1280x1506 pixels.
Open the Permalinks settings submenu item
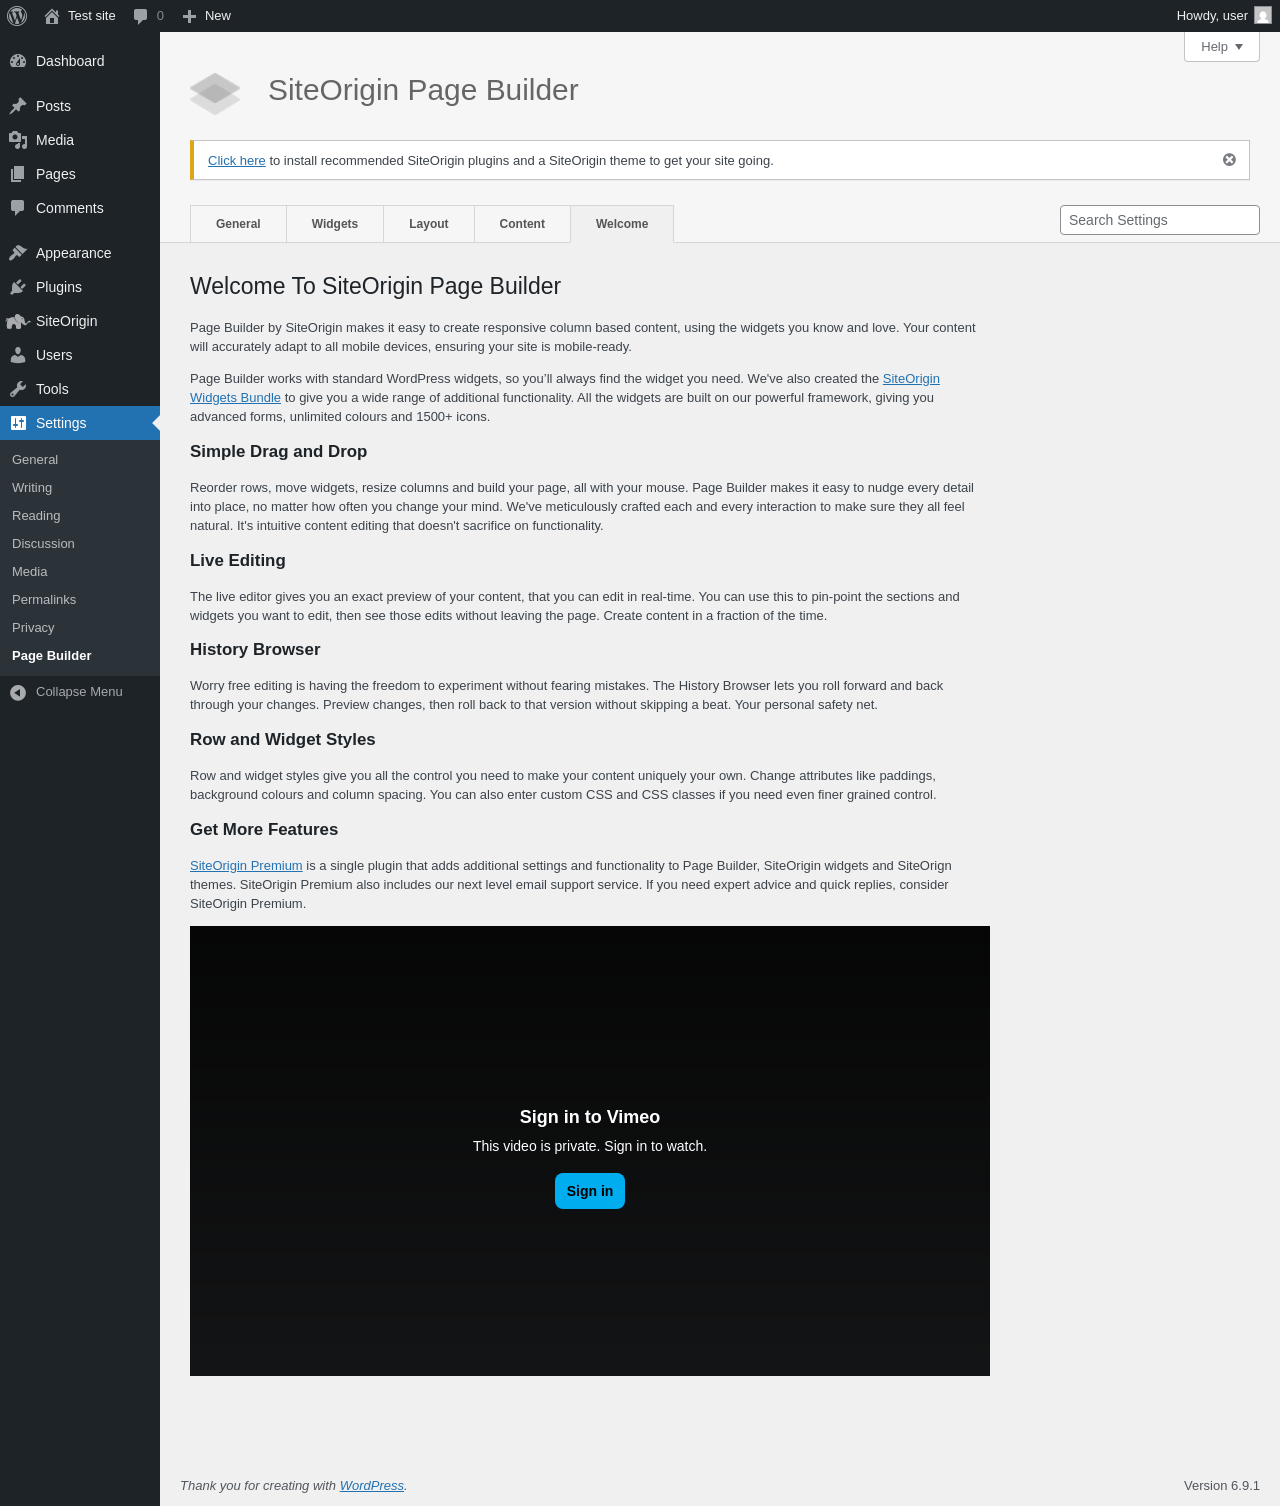44,600
